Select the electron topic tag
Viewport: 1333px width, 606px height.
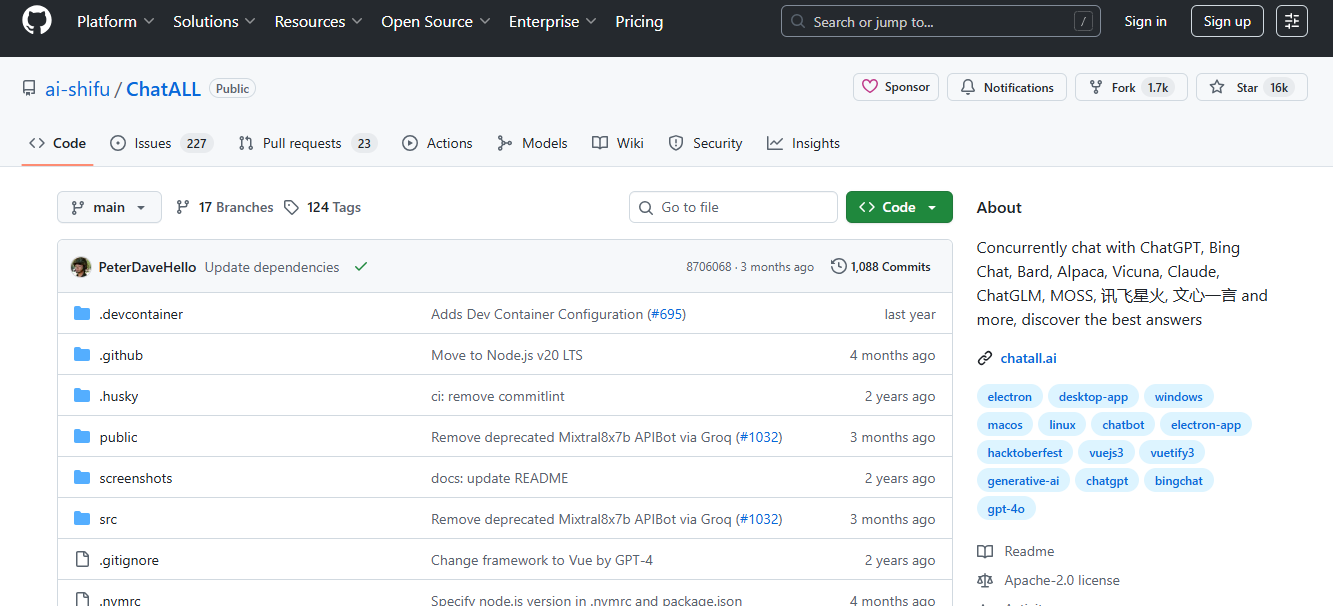click(x=1009, y=397)
